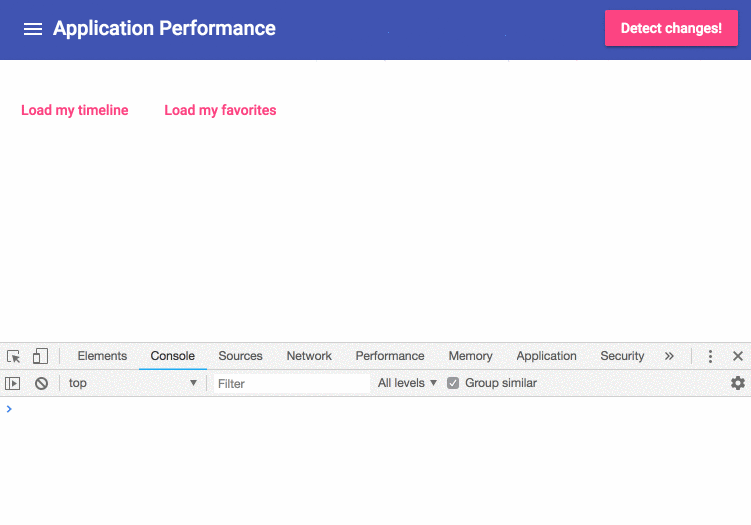
Task: Expand the top context dropdown
Action: coord(133,383)
